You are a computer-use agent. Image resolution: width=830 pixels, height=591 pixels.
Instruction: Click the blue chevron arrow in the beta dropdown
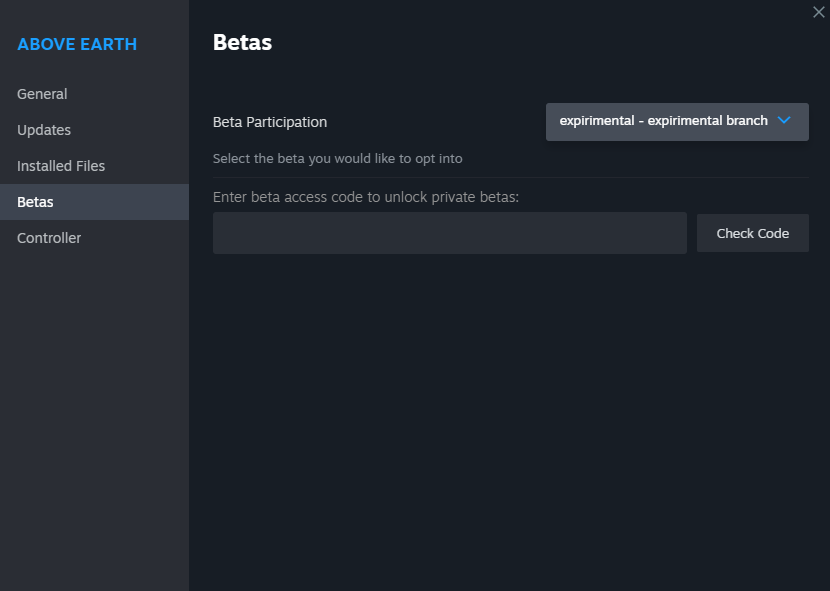point(784,121)
